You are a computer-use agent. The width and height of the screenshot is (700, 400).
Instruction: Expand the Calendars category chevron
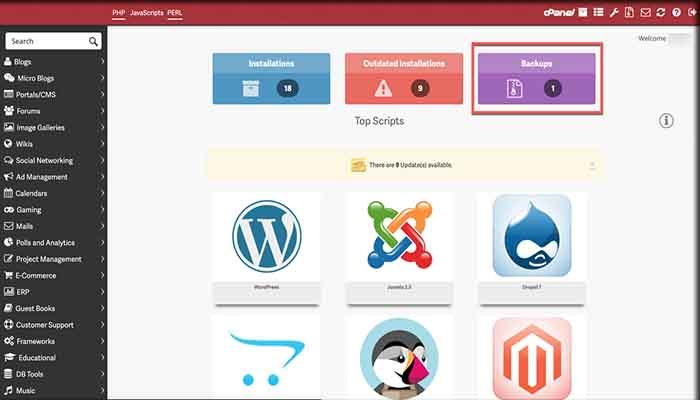click(102, 193)
